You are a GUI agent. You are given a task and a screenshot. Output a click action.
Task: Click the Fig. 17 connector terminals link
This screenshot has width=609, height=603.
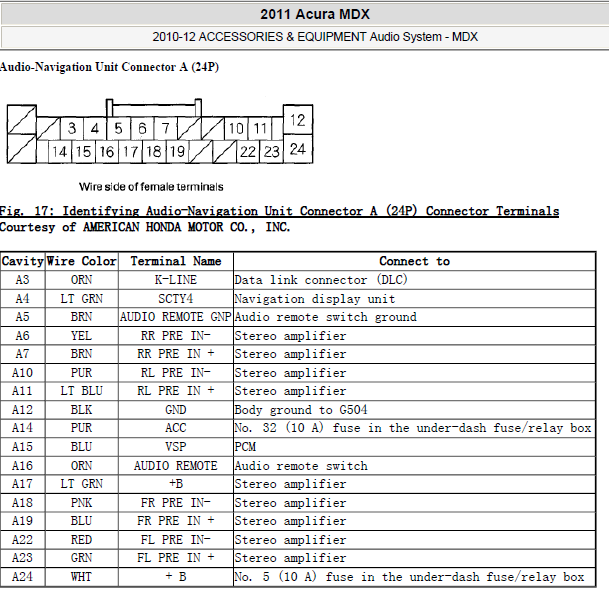(x=279, y=211)
